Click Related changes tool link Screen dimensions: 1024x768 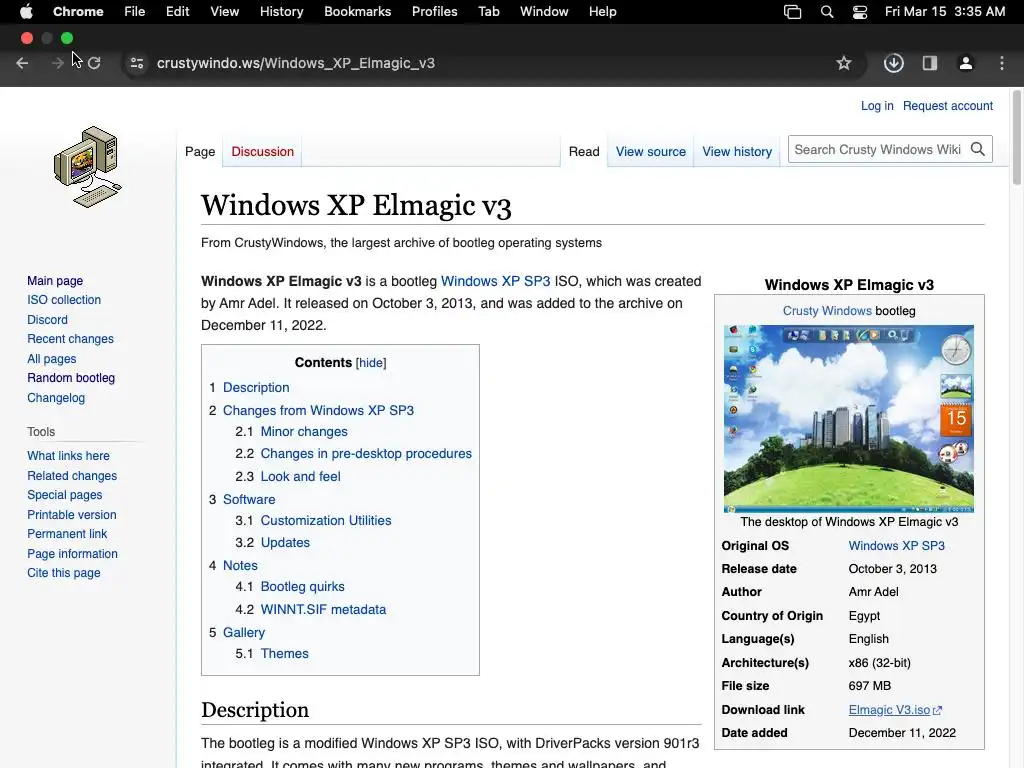(72, 476)
